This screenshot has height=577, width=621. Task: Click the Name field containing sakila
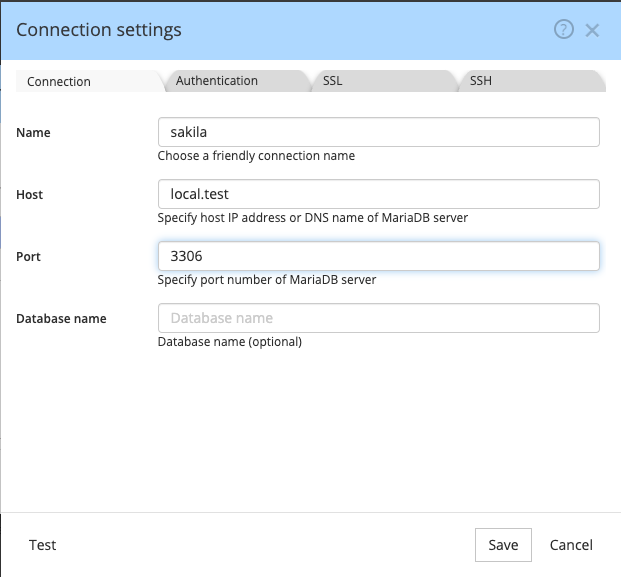[x=379, y=132]
